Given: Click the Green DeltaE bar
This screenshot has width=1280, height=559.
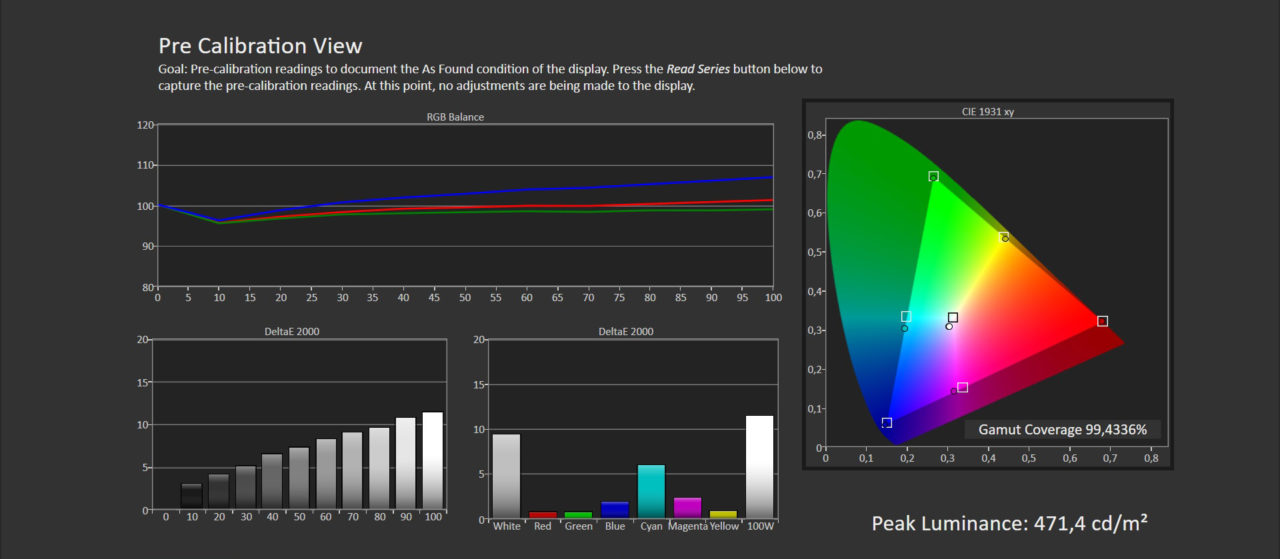Looking at the screenshot, I should click(579, 515).
